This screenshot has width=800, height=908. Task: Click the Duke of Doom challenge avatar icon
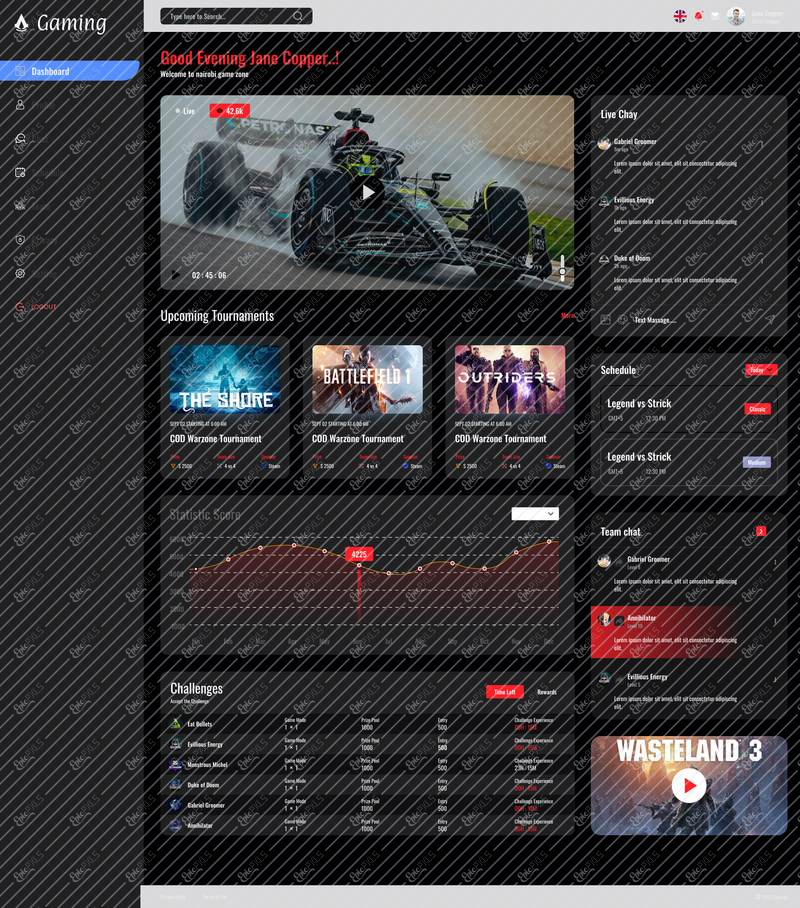coord(176,785)
